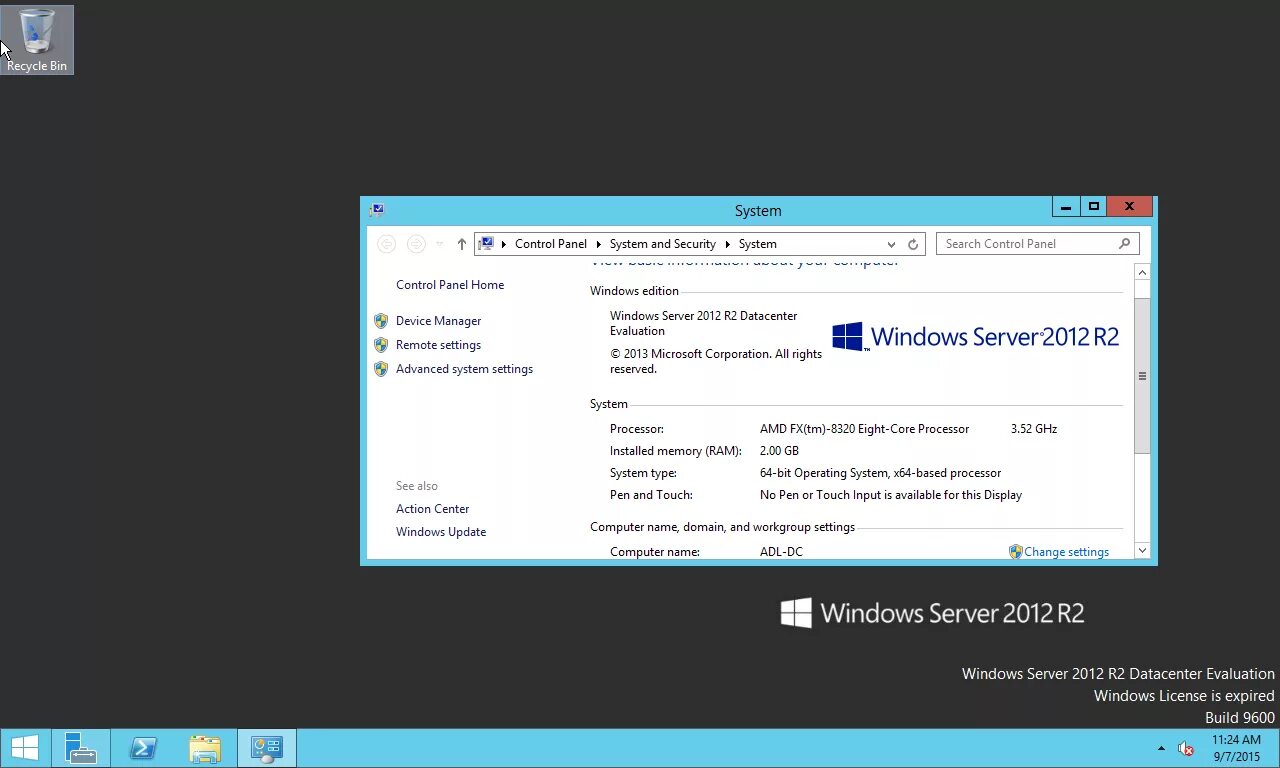
Task: Go up one level with Up arrow
Action: point(461,244)
